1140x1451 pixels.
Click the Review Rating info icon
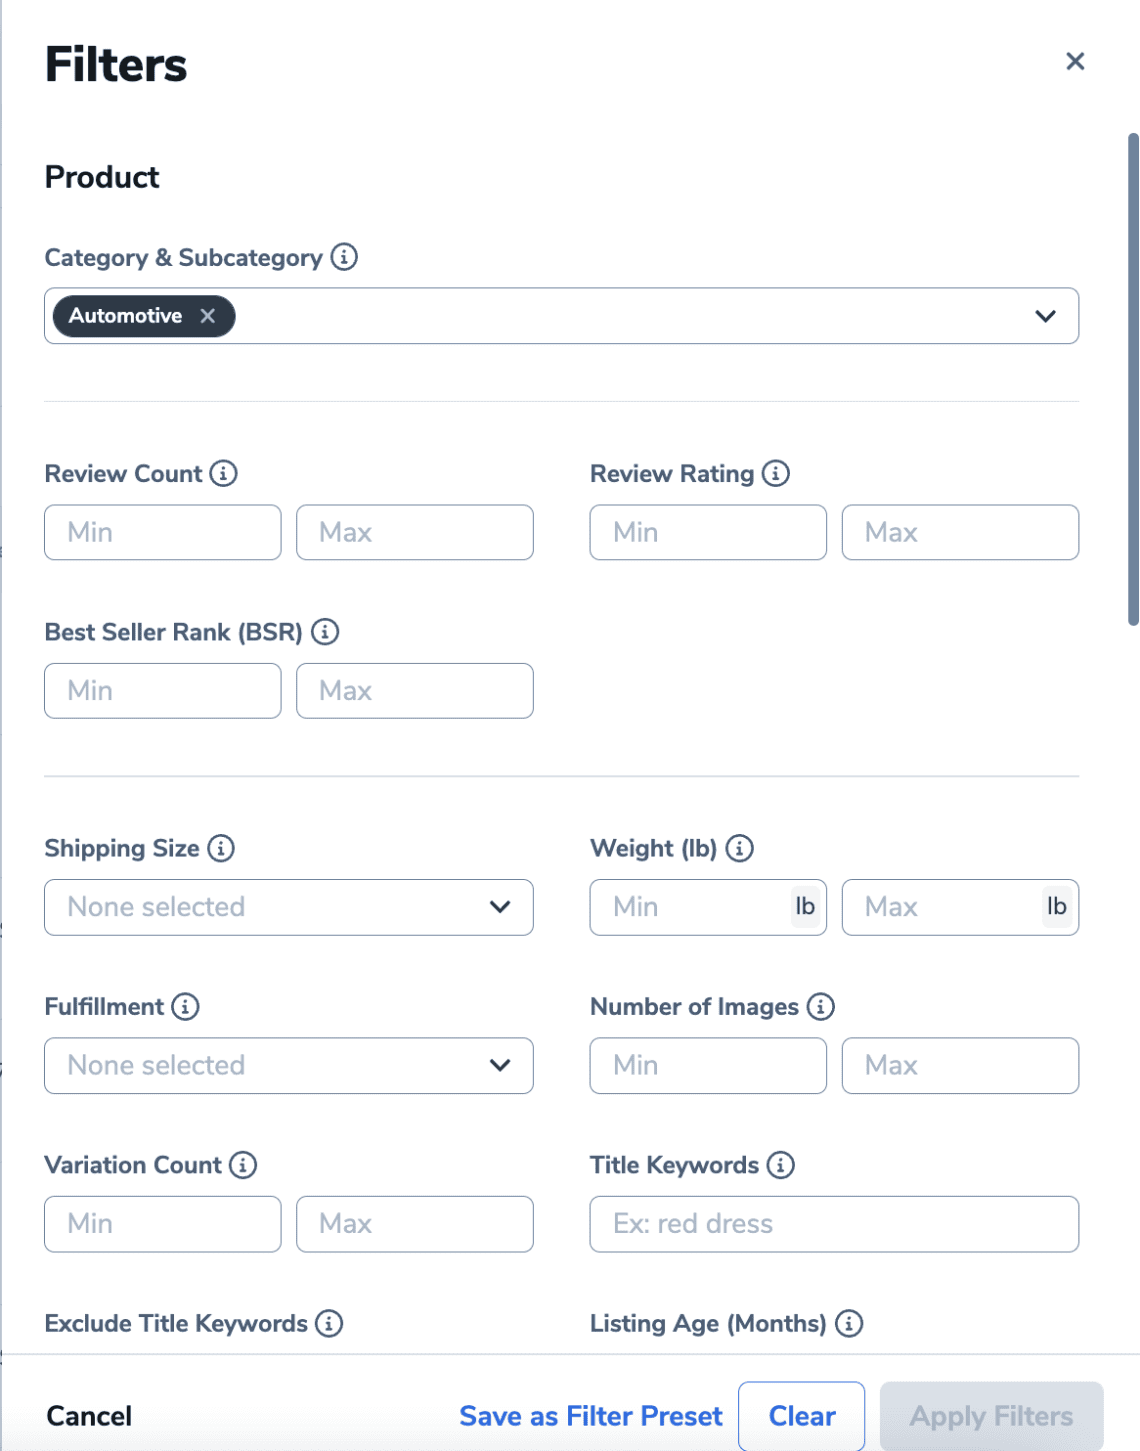[775, 473]
